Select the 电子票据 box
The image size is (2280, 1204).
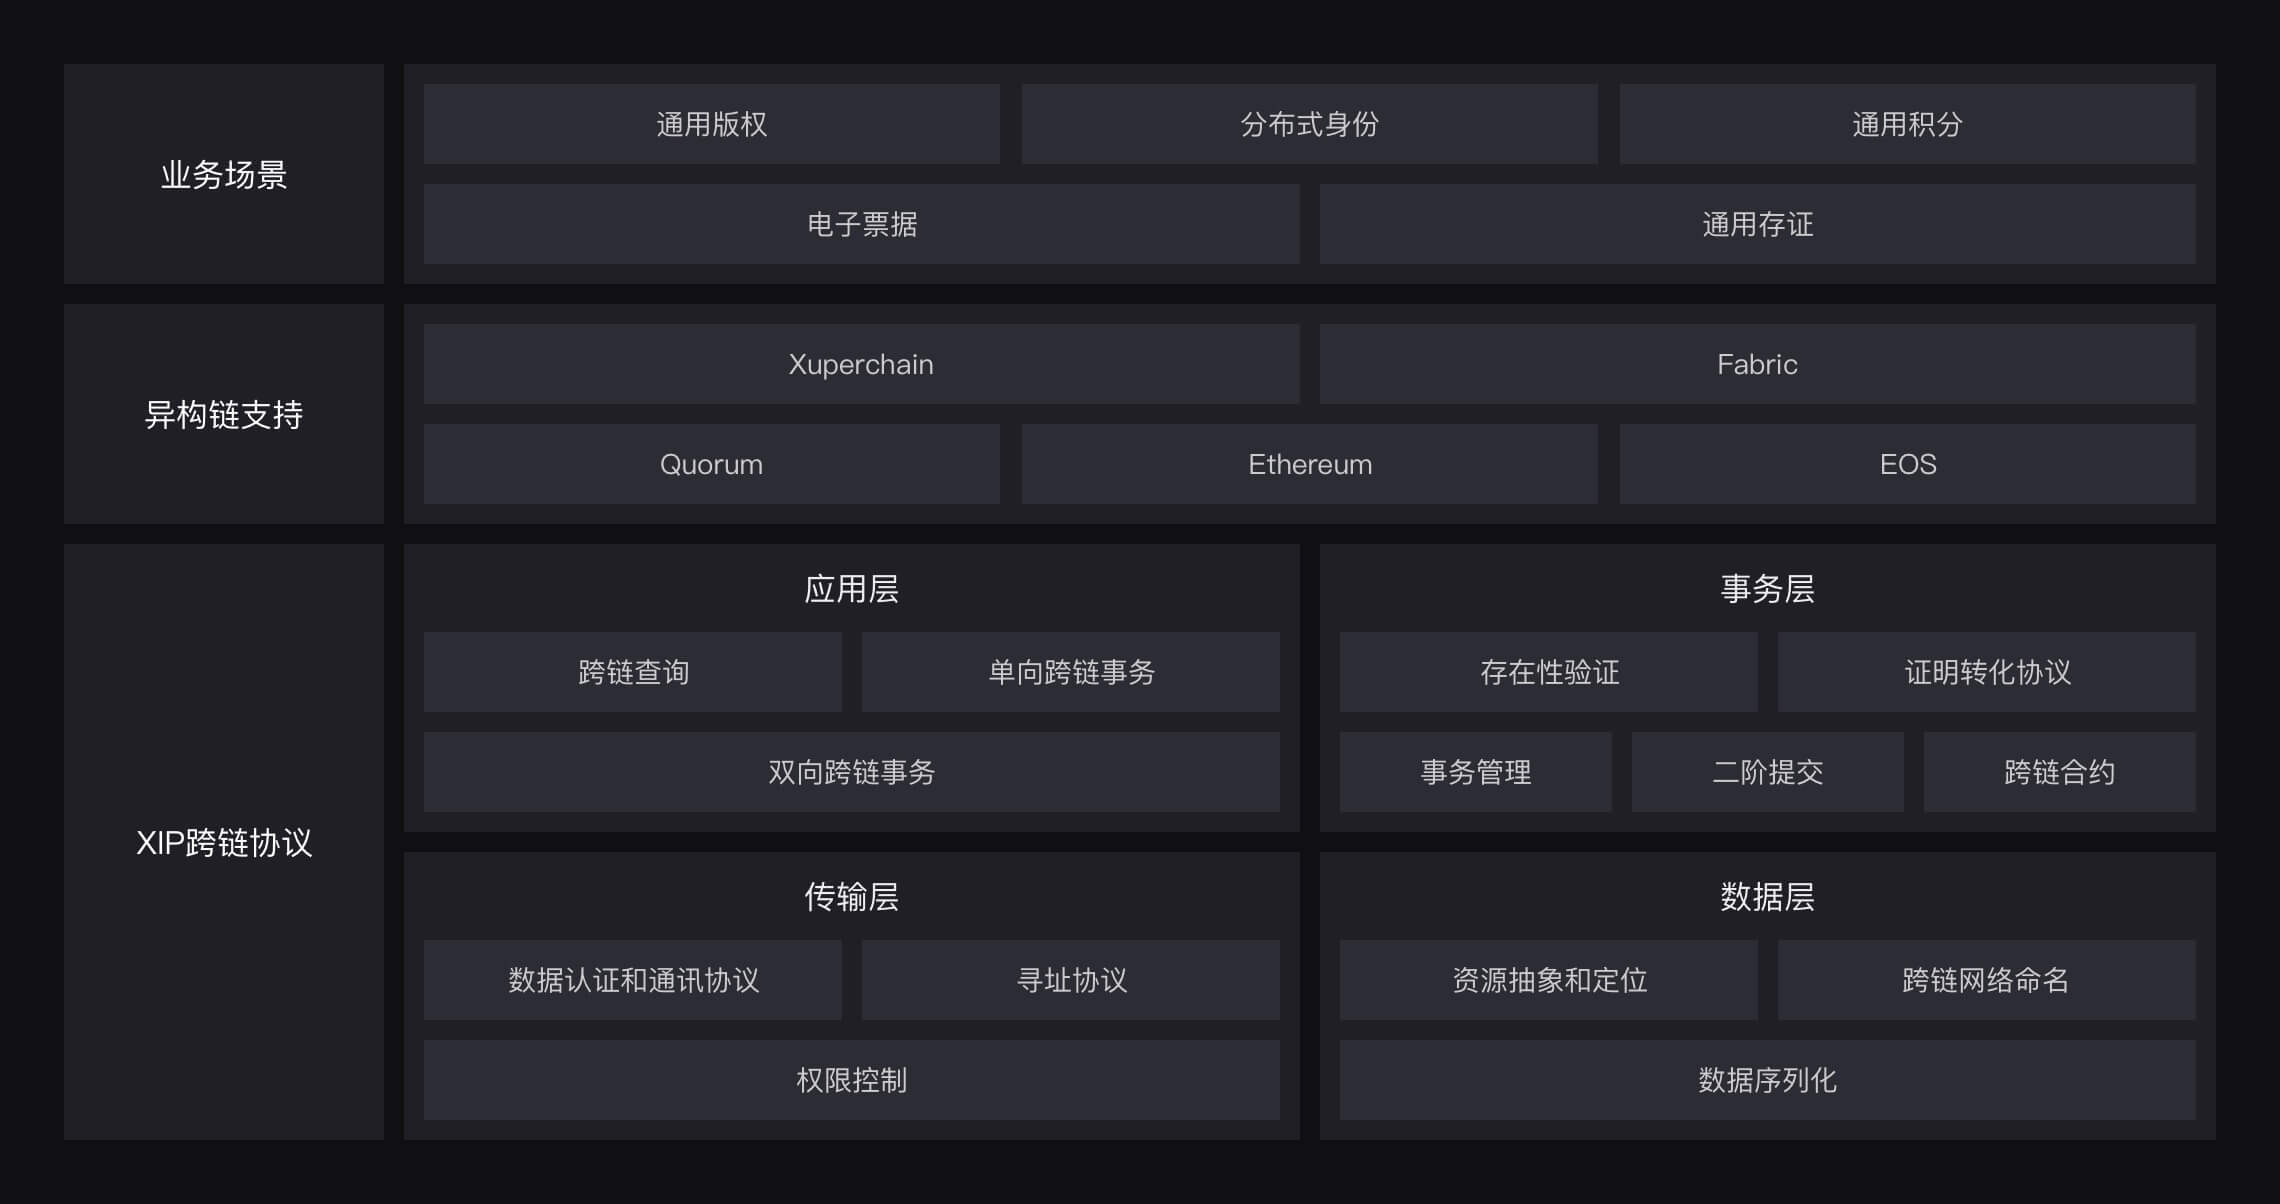[x=861, y=224]
